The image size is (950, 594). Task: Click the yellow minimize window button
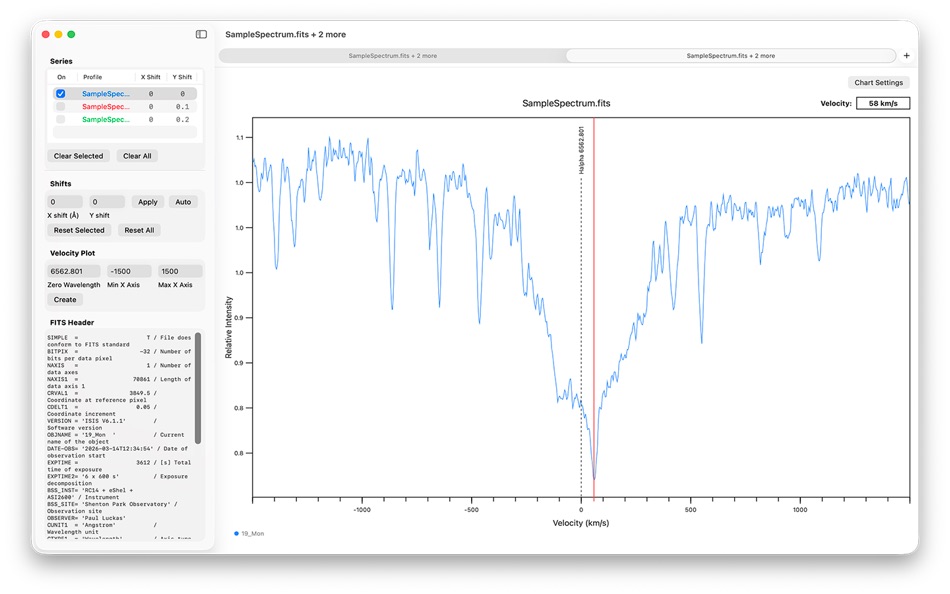tap(58, 35)
